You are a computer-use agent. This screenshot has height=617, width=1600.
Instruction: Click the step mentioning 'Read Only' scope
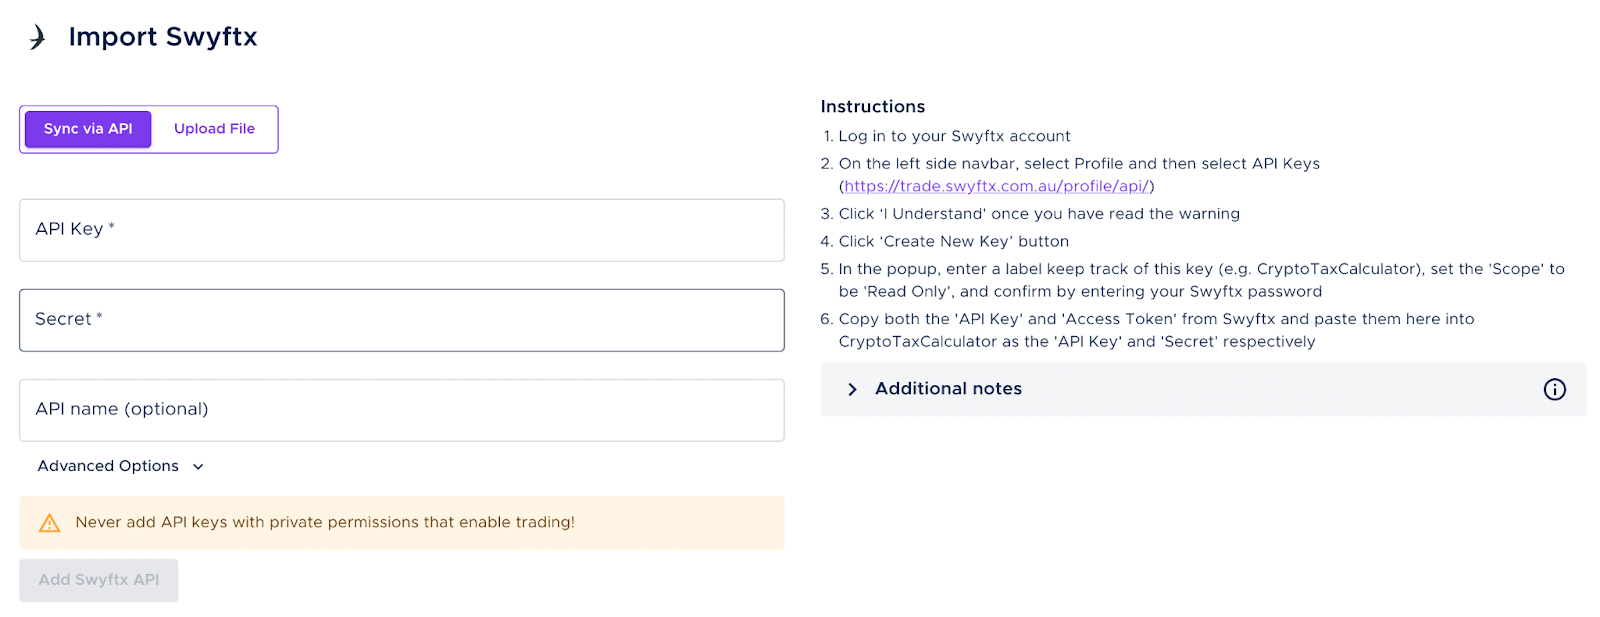1201,280
